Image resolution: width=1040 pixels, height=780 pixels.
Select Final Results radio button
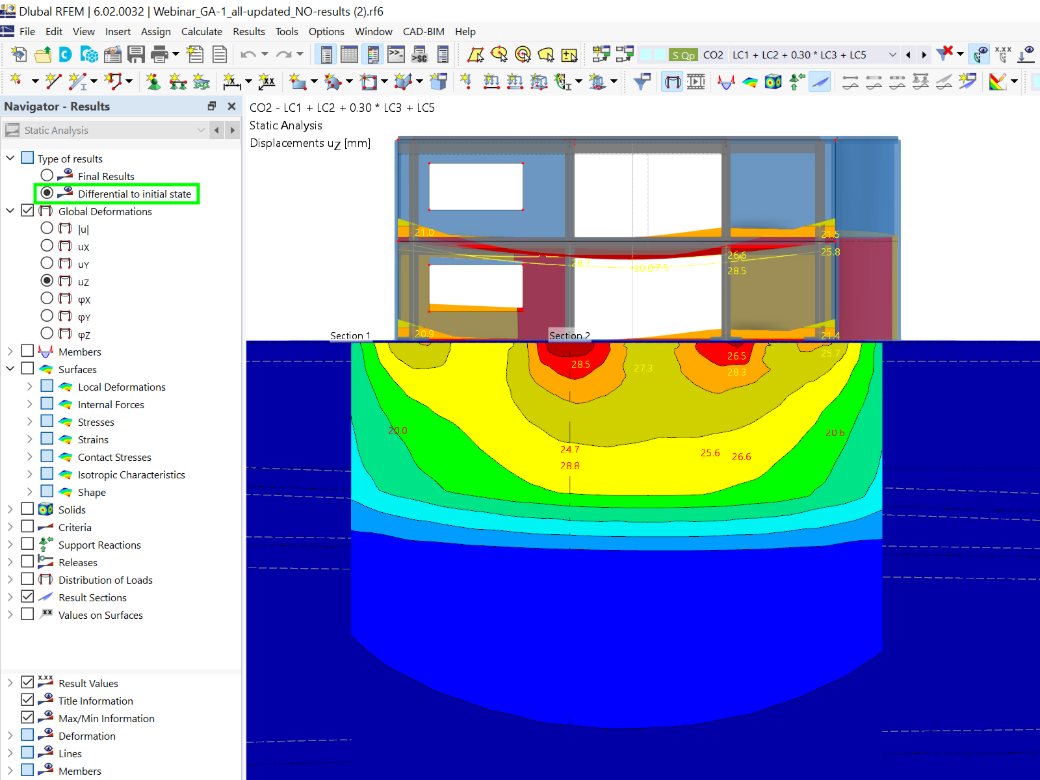tap(46, 175)
